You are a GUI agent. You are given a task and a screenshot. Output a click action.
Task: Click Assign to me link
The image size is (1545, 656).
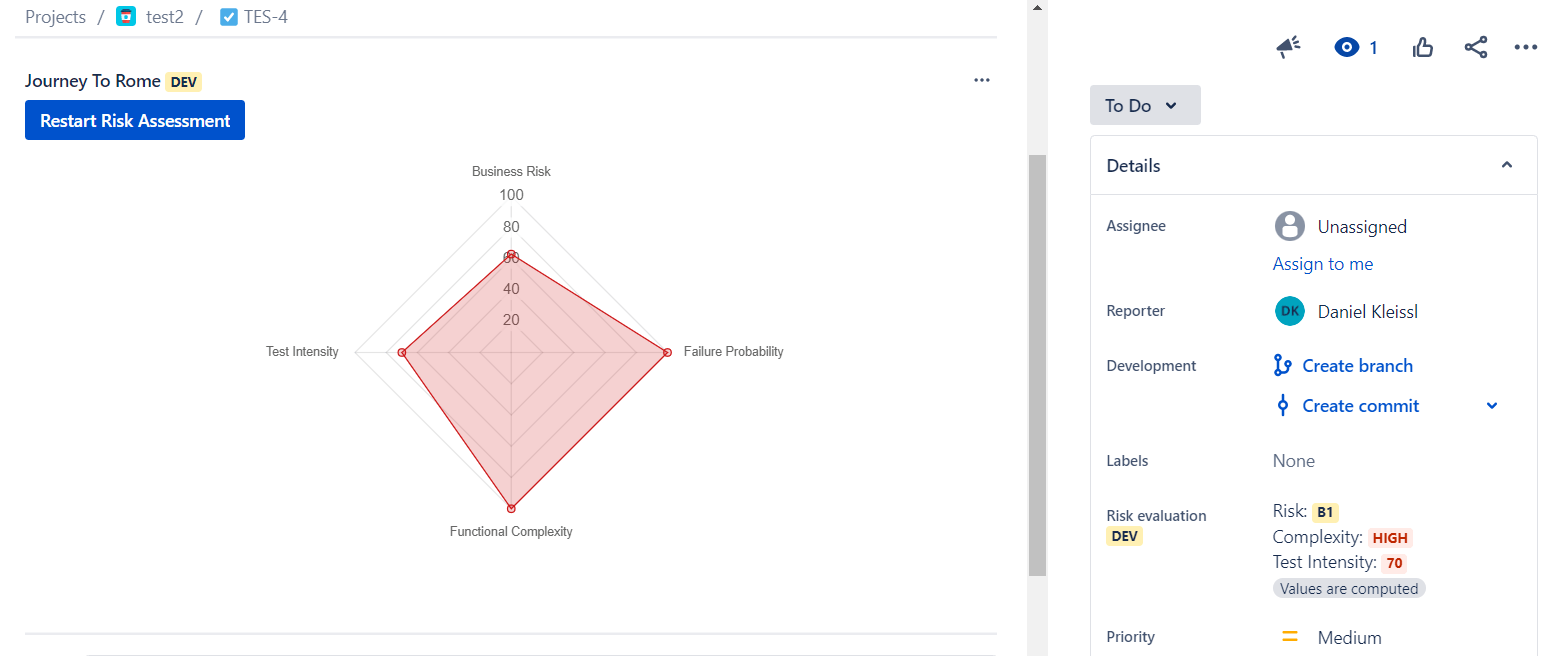tap(1322, 264)
